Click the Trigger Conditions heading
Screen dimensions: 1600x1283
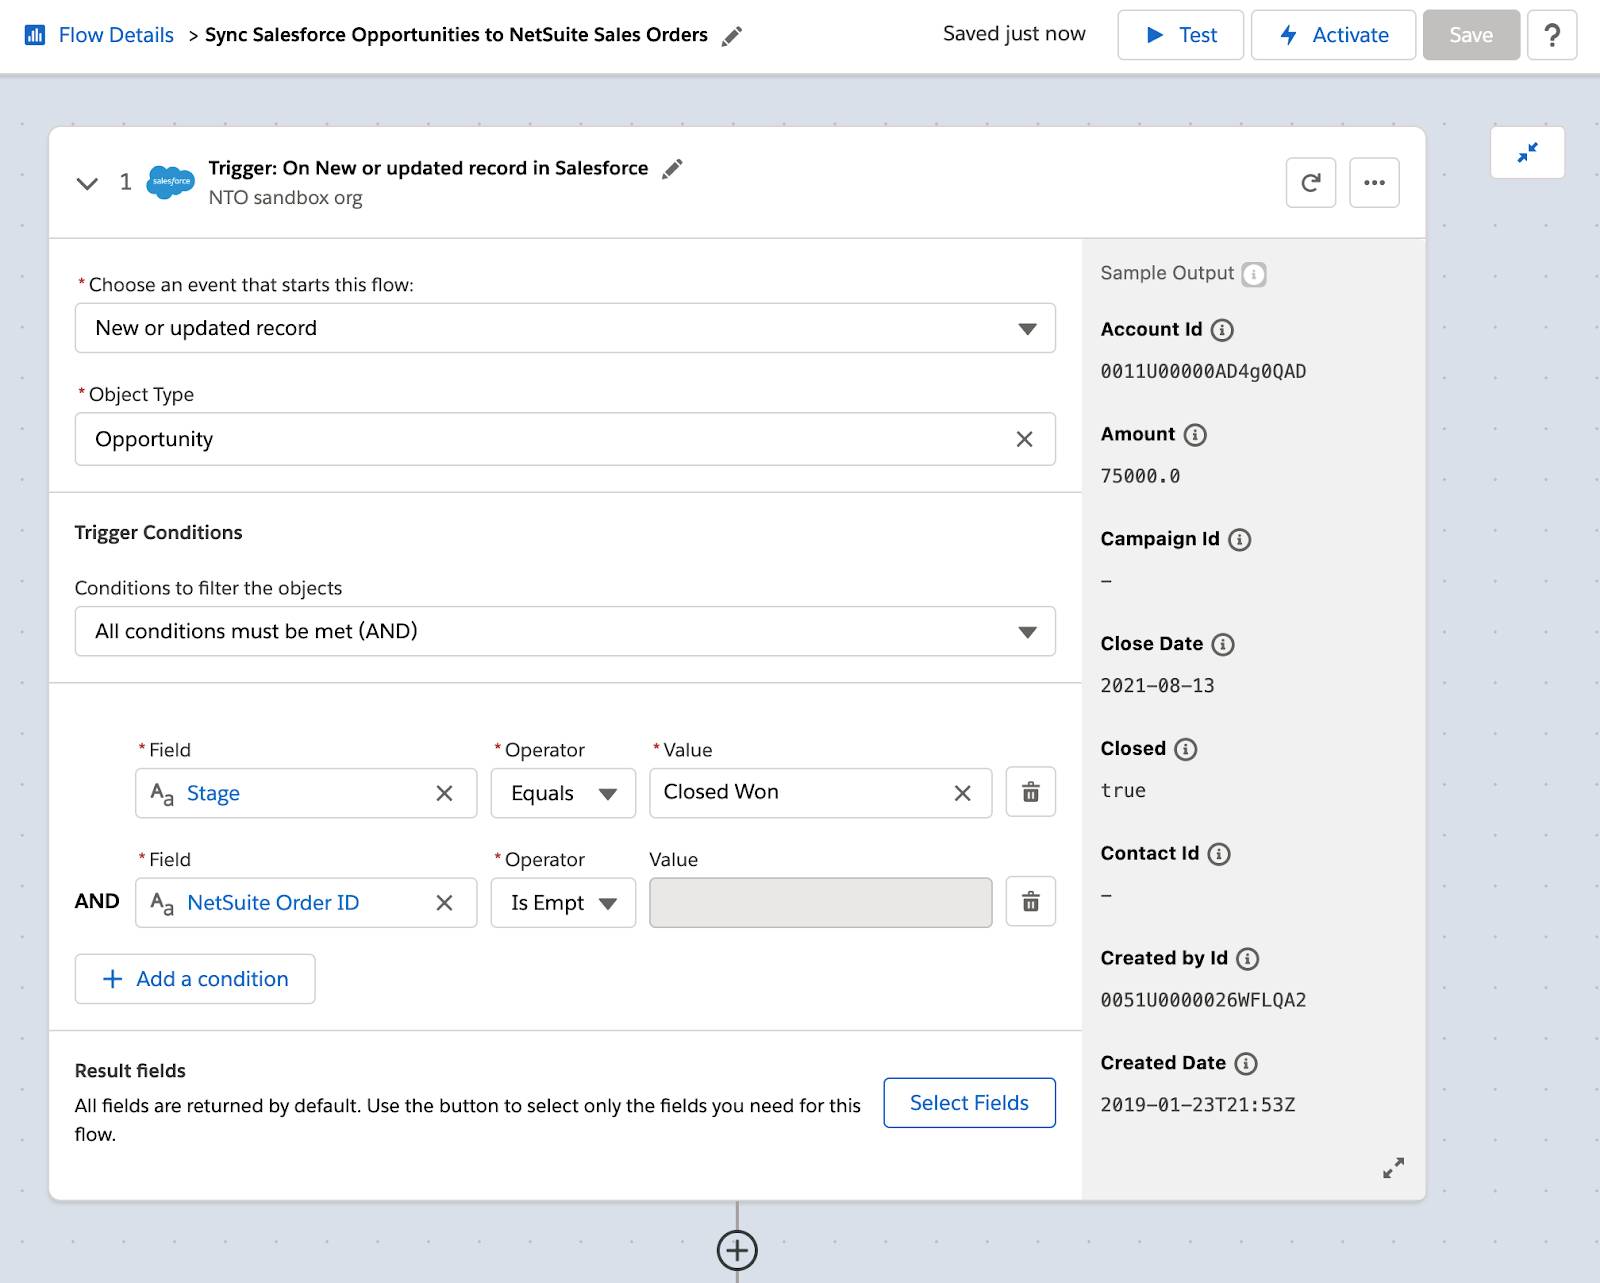[158, 533]
